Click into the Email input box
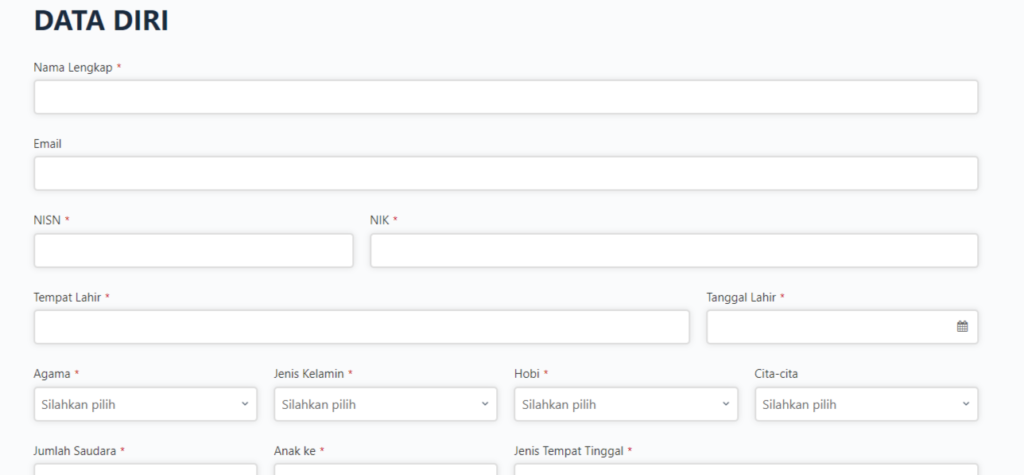Viewport: 1024px width, 475px height. [x=505, y=173]
